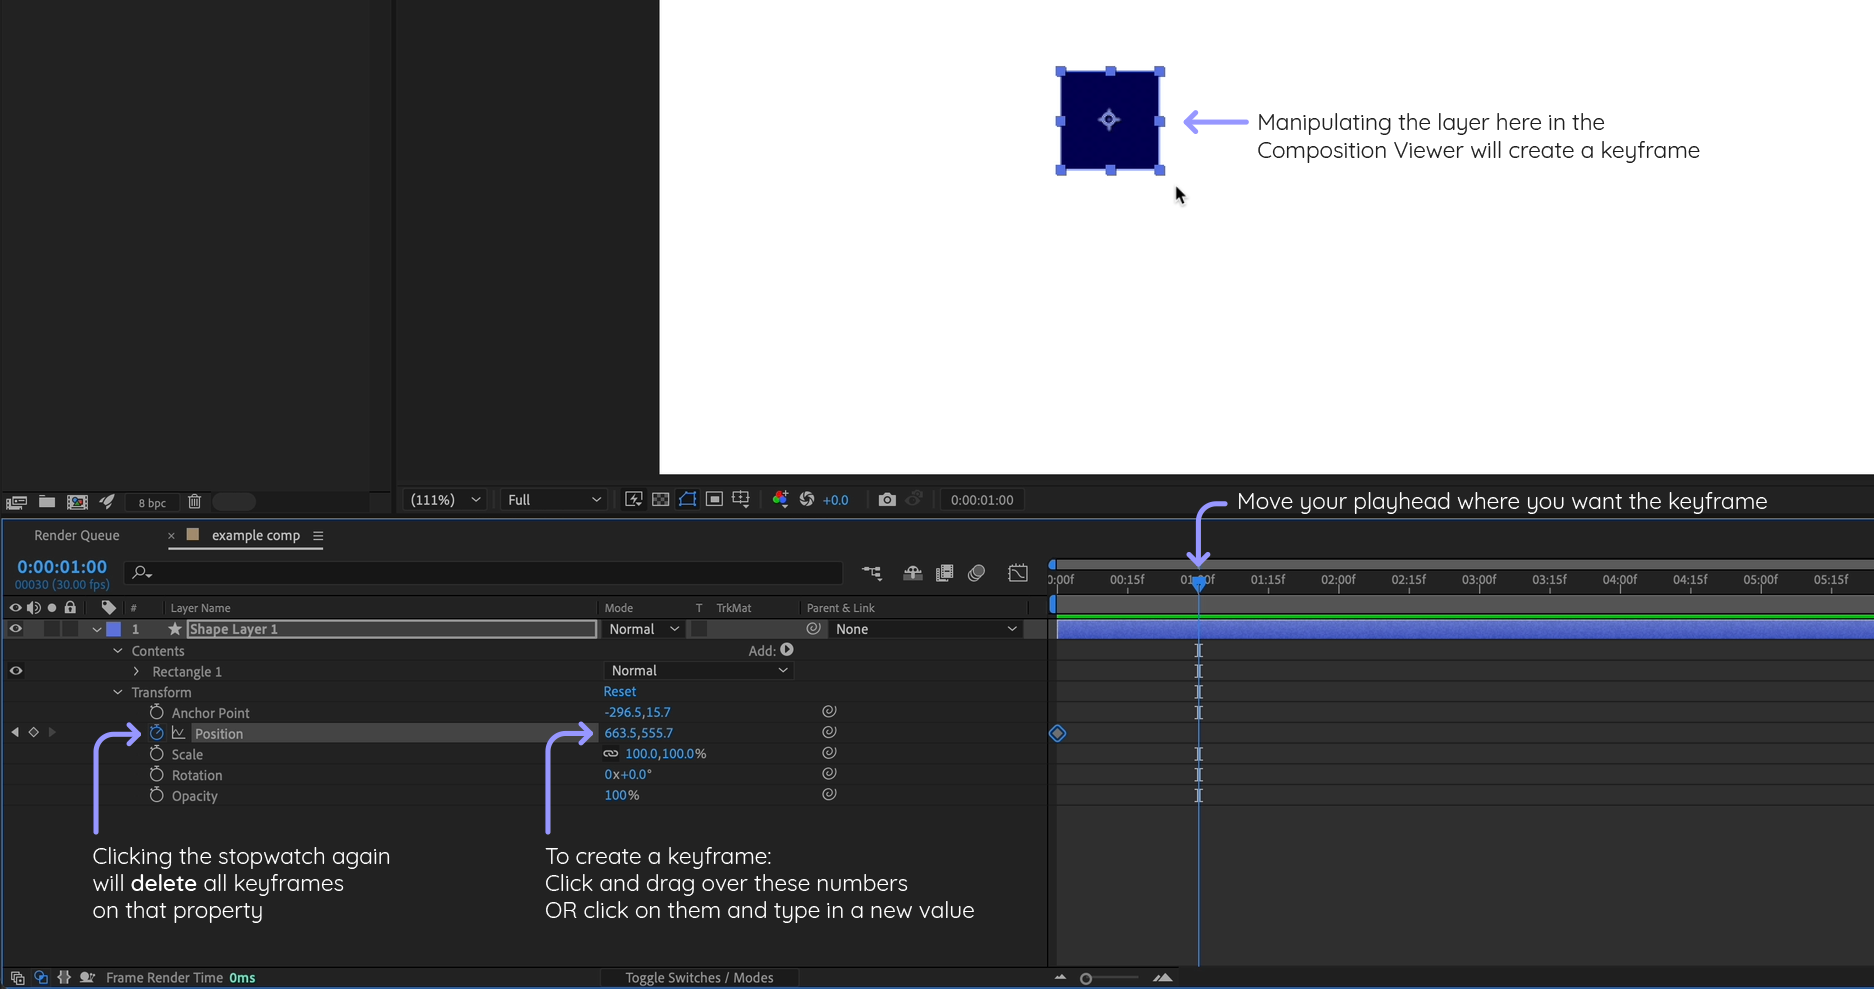Enable Motion Blur for the composition
The width and height of the screenshot is (1874, 989).
(977, 572)
